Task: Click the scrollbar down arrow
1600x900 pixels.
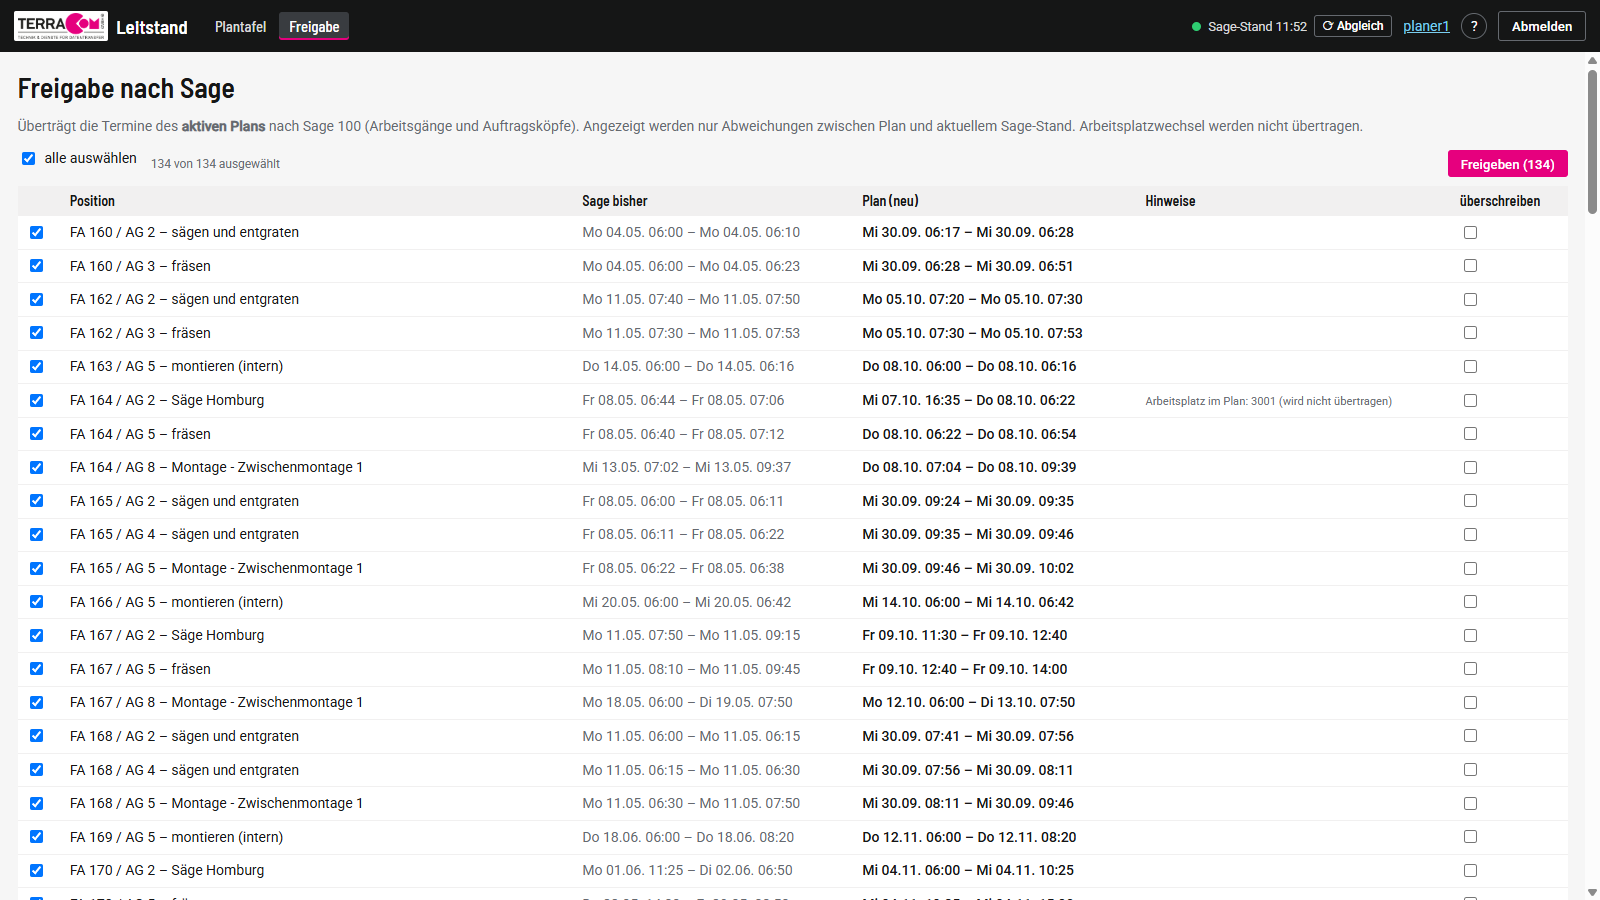Action: [x=1592, y=892]
